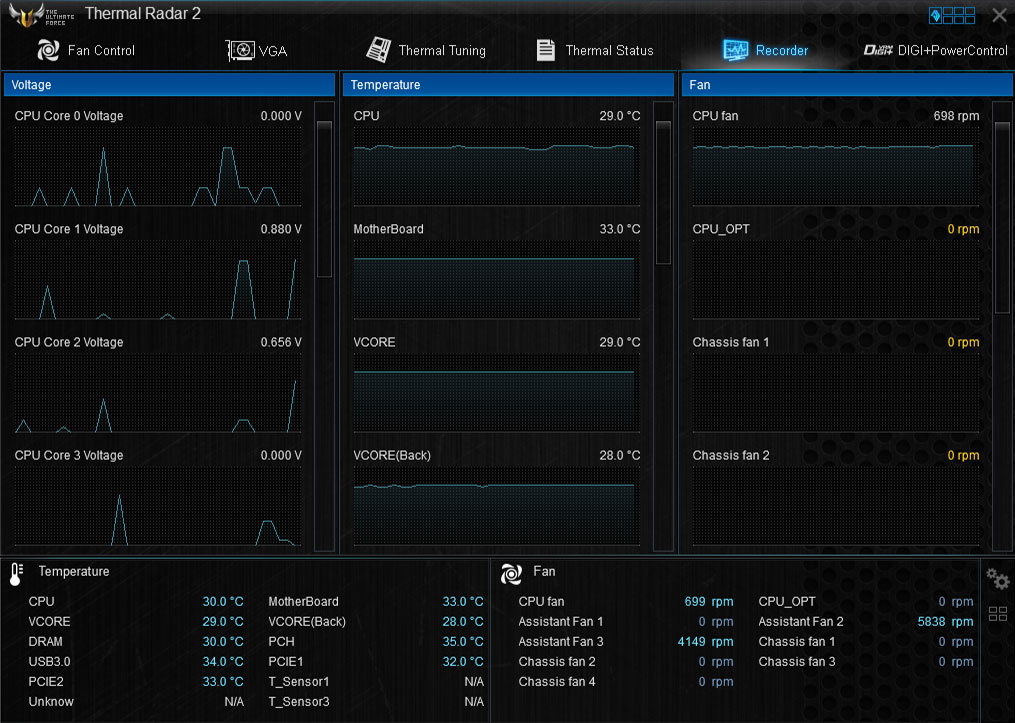Image resolution: width=1015 pixels, height=723 pixels.
Task: Click the DRAM 30.0 °C reading
Action: tap(223, 641)
